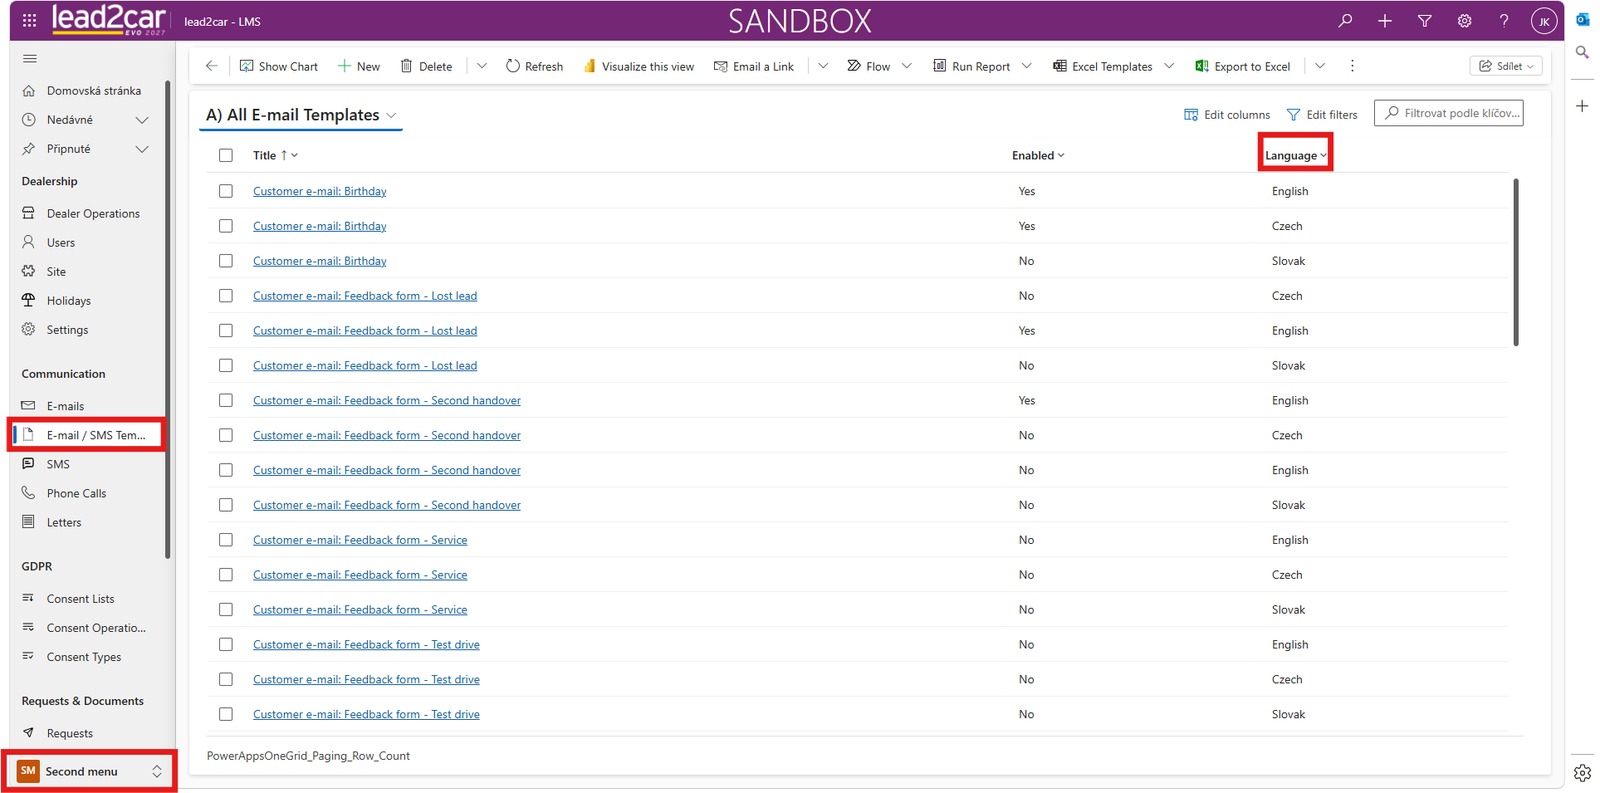Click the plus quick-create icon in header
This screenshot has width=1600, height=793.
pyautogui.click(x=1385, y=20)
